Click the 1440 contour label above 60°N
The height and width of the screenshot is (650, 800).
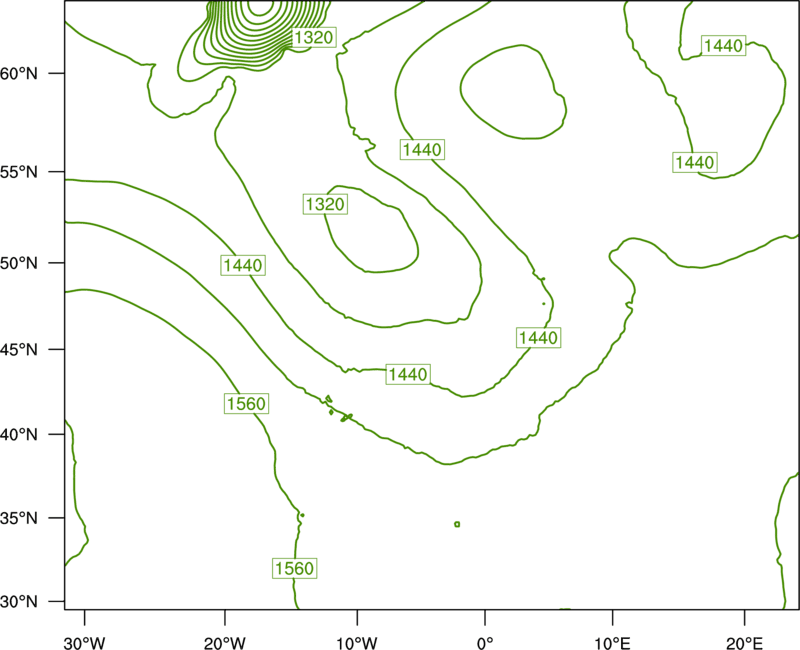tap(723, 46)
